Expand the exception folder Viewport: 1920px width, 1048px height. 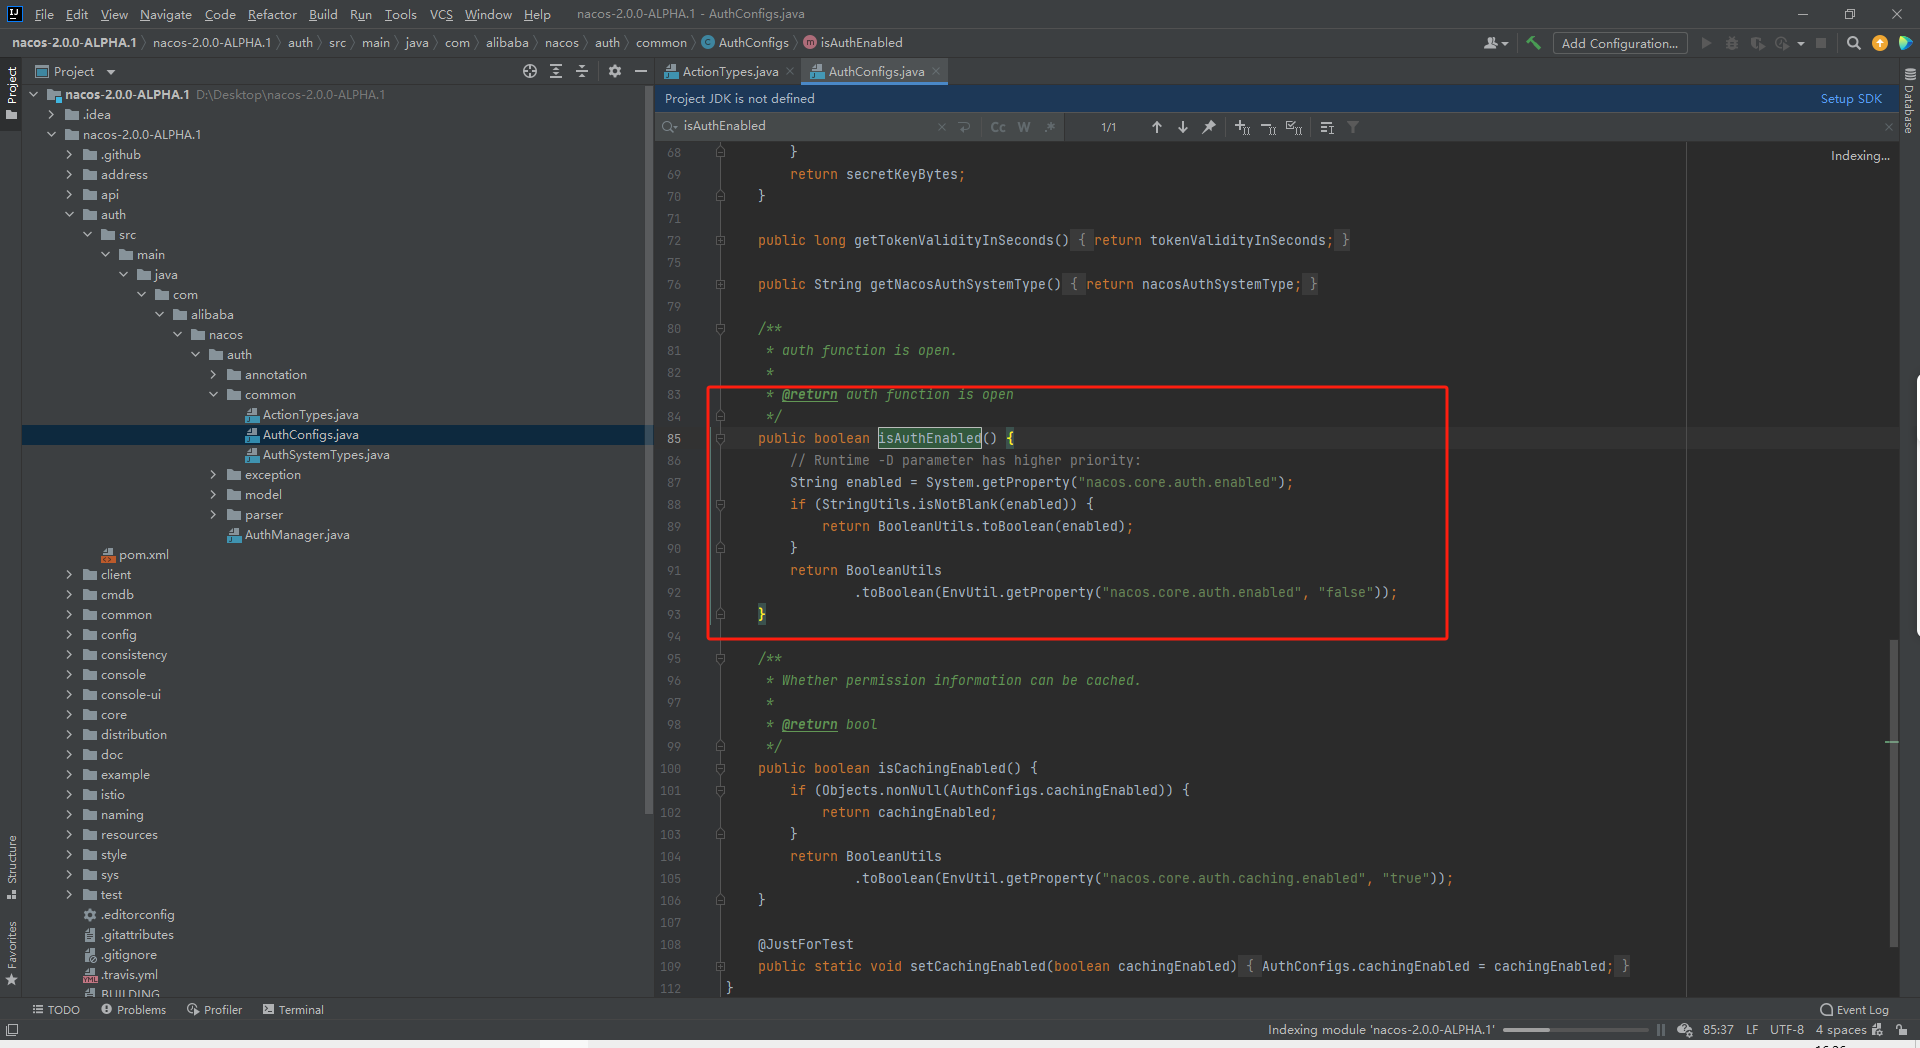(213, 475)
